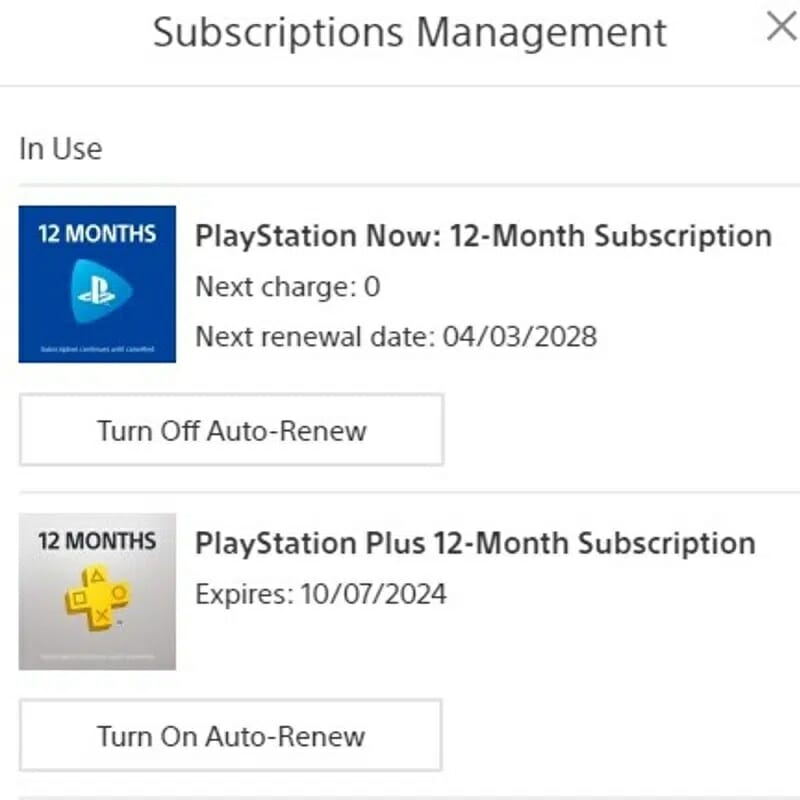Turn On Auto-Renew for PlayStation Plus
Viewport: 800px width, 800px height.
pos(230,736)
